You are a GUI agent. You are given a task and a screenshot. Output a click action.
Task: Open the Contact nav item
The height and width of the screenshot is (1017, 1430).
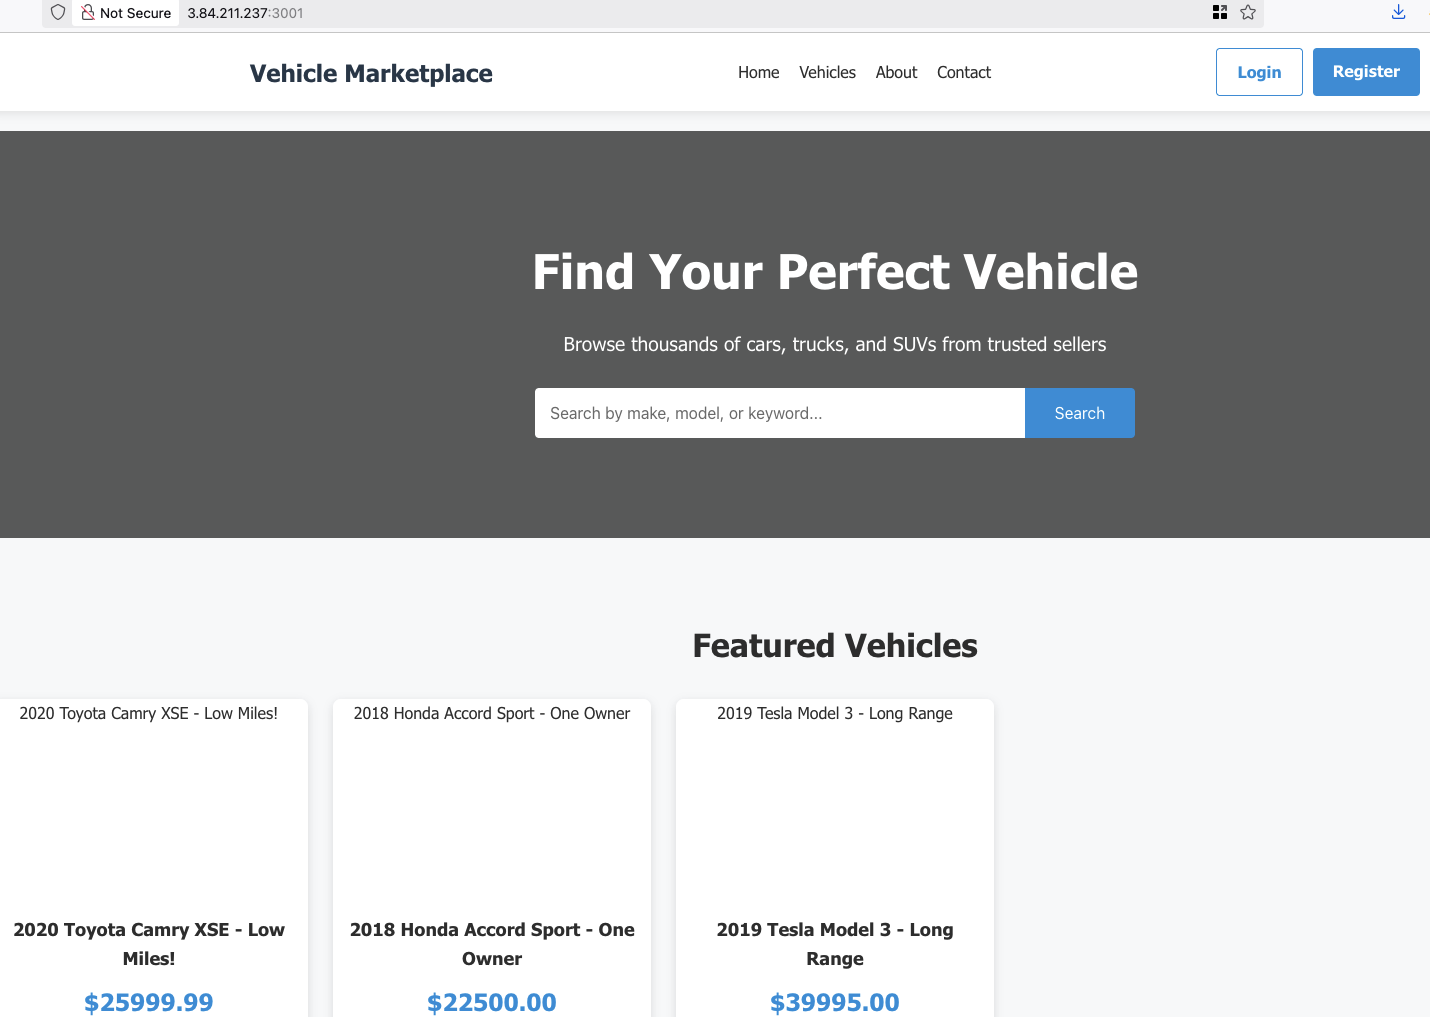tap(964, 72)
